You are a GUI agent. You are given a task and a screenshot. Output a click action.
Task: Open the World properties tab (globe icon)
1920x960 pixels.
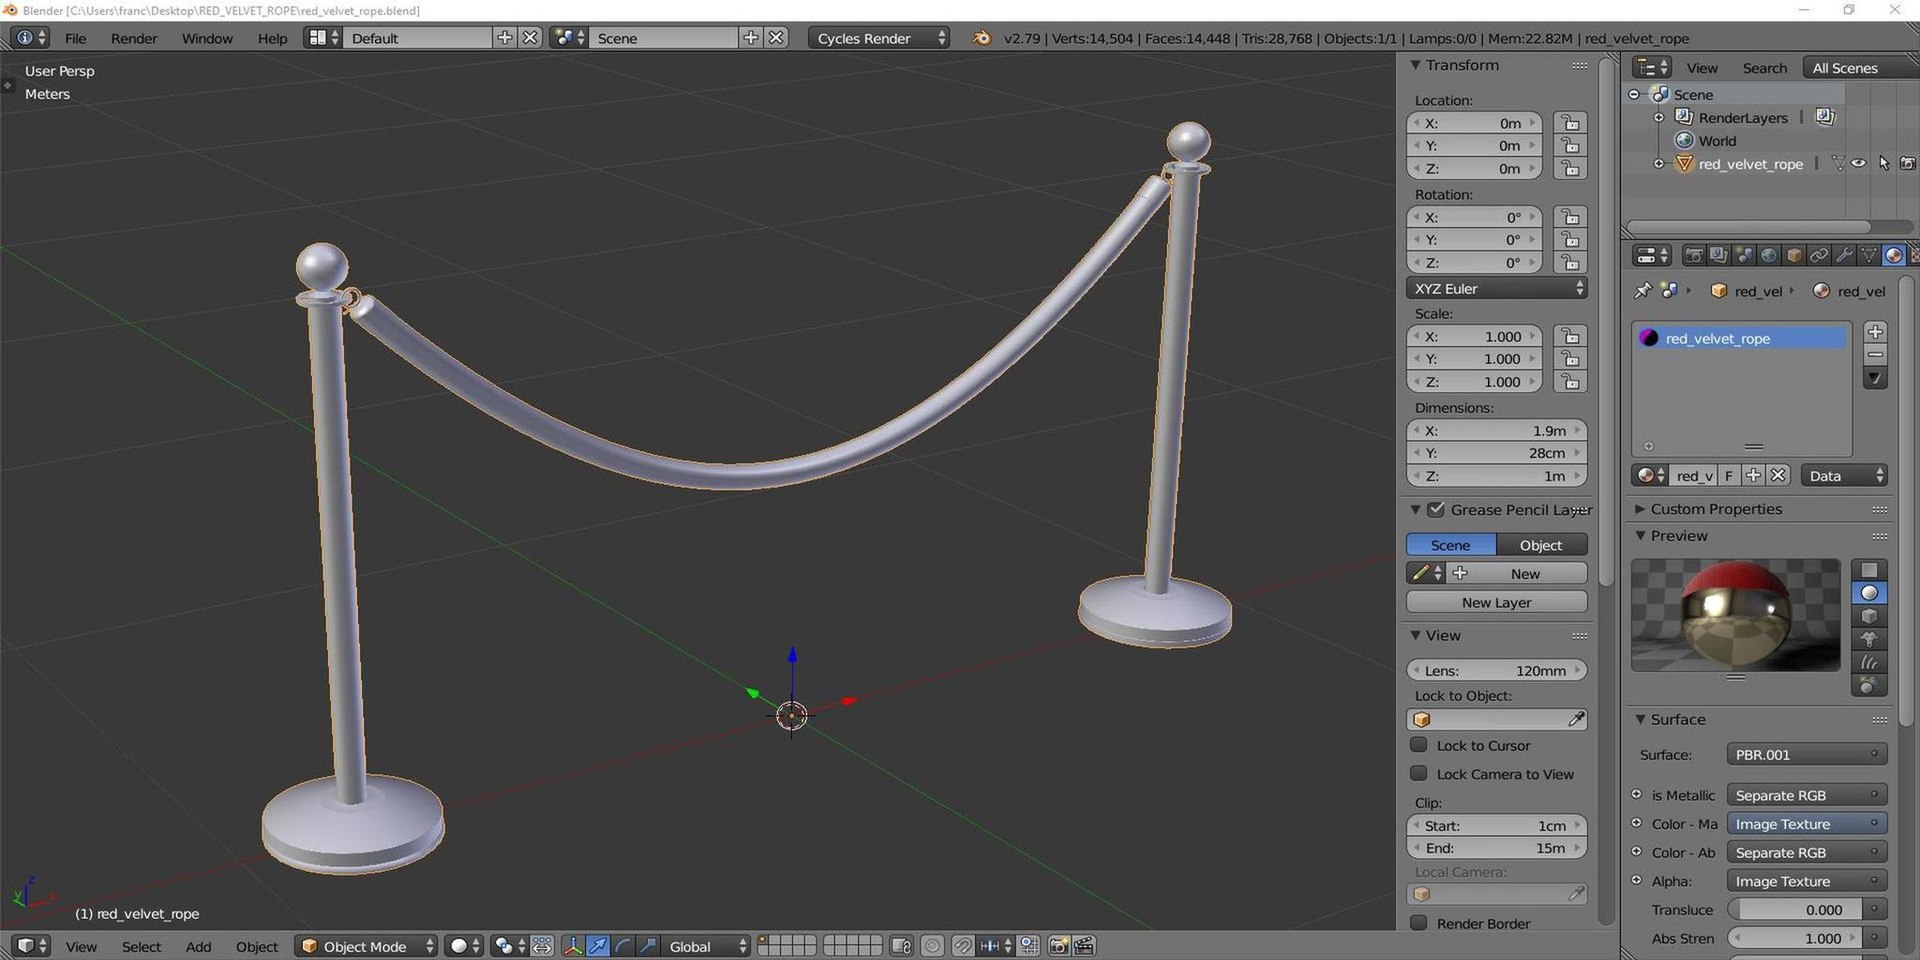click(x=1768, y=256)
